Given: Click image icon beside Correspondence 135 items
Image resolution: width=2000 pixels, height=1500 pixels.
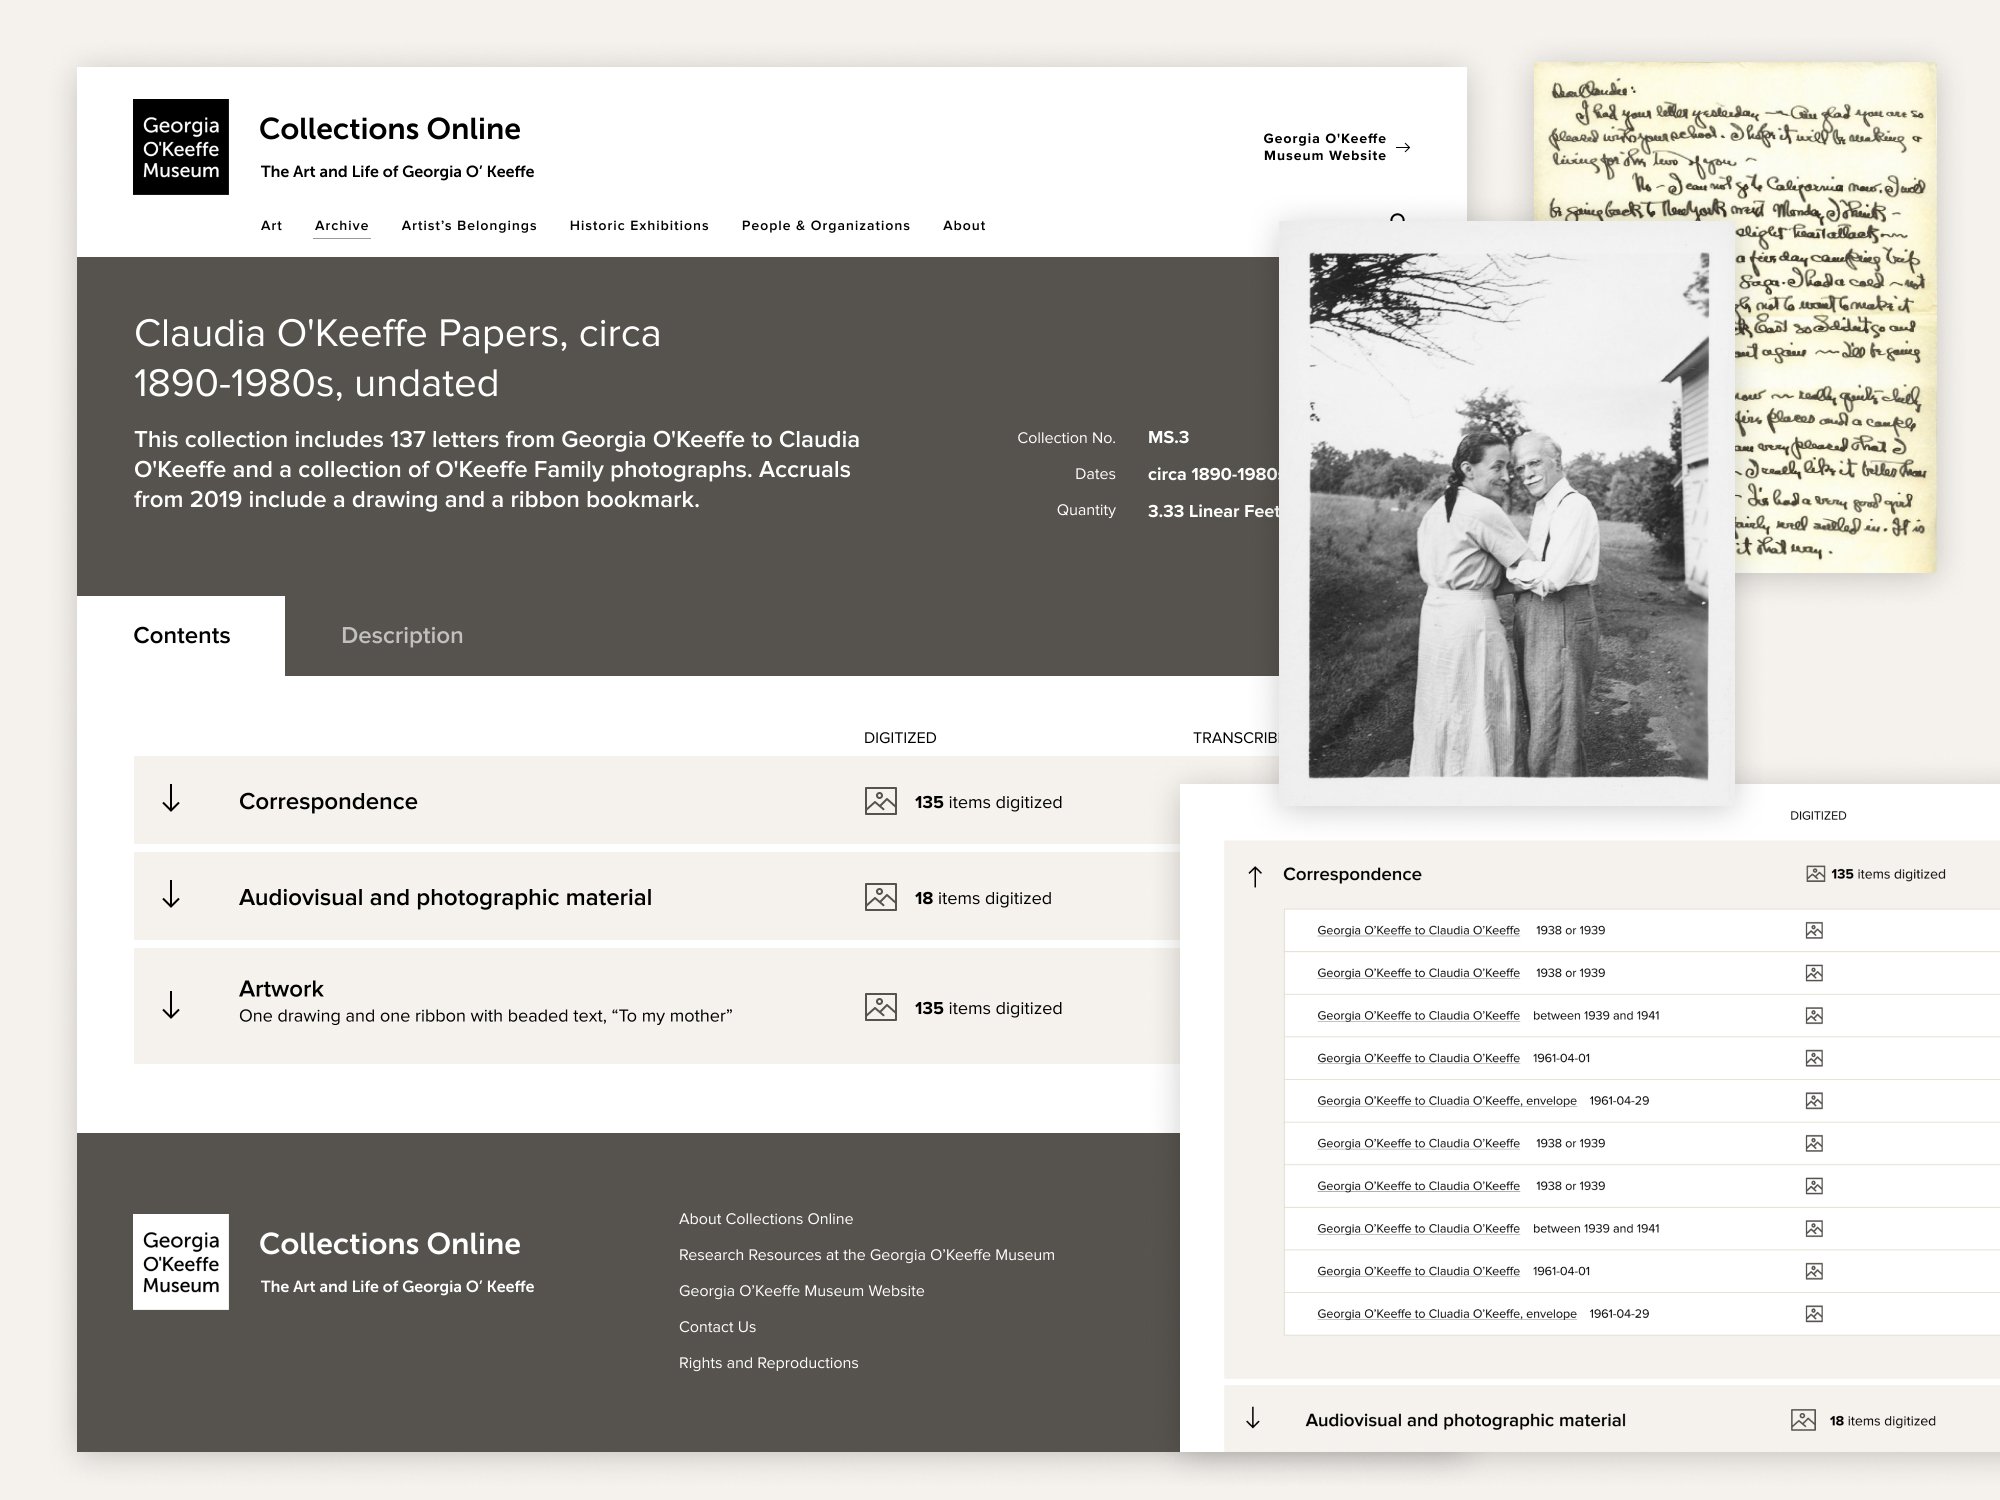Looking at the screenshot, I should pos(880,801).
